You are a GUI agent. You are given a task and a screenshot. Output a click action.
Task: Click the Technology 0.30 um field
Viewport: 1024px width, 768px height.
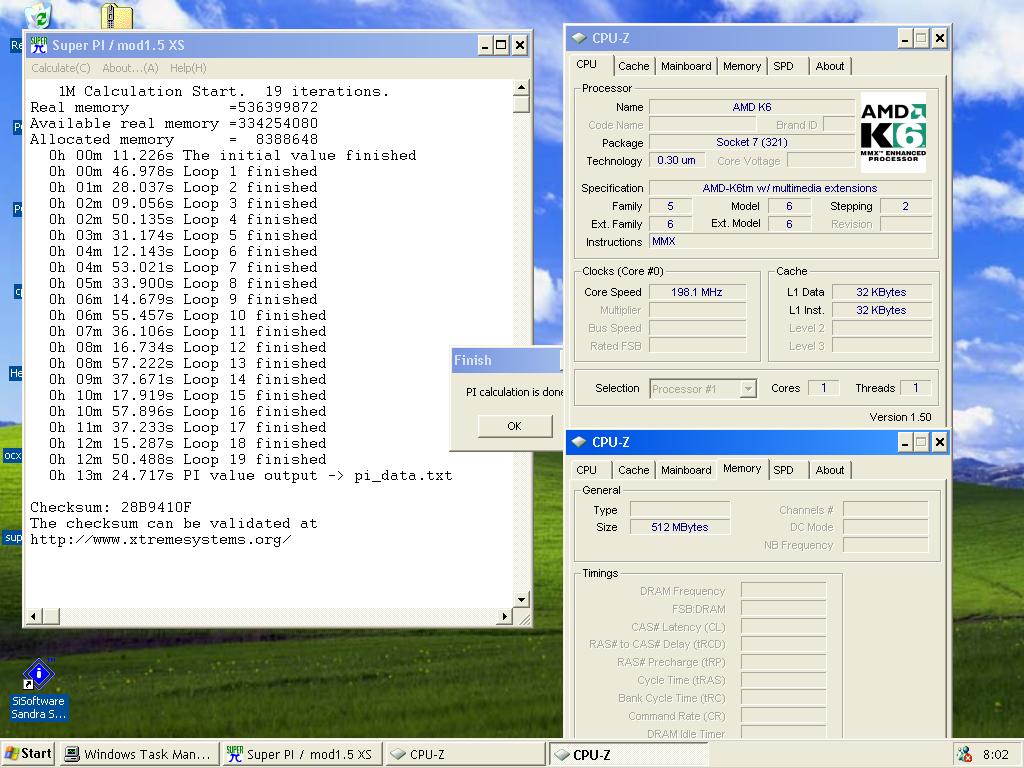point(677,160)
